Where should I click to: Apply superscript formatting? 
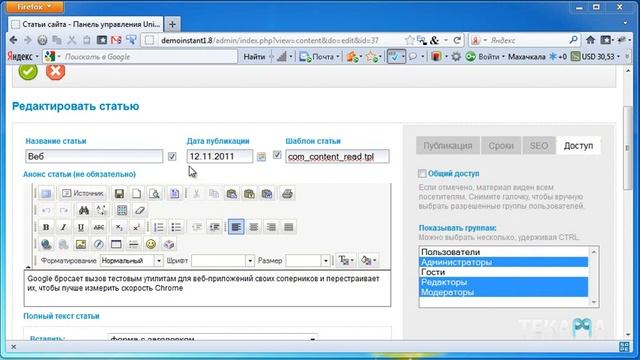tap(136, 227)
